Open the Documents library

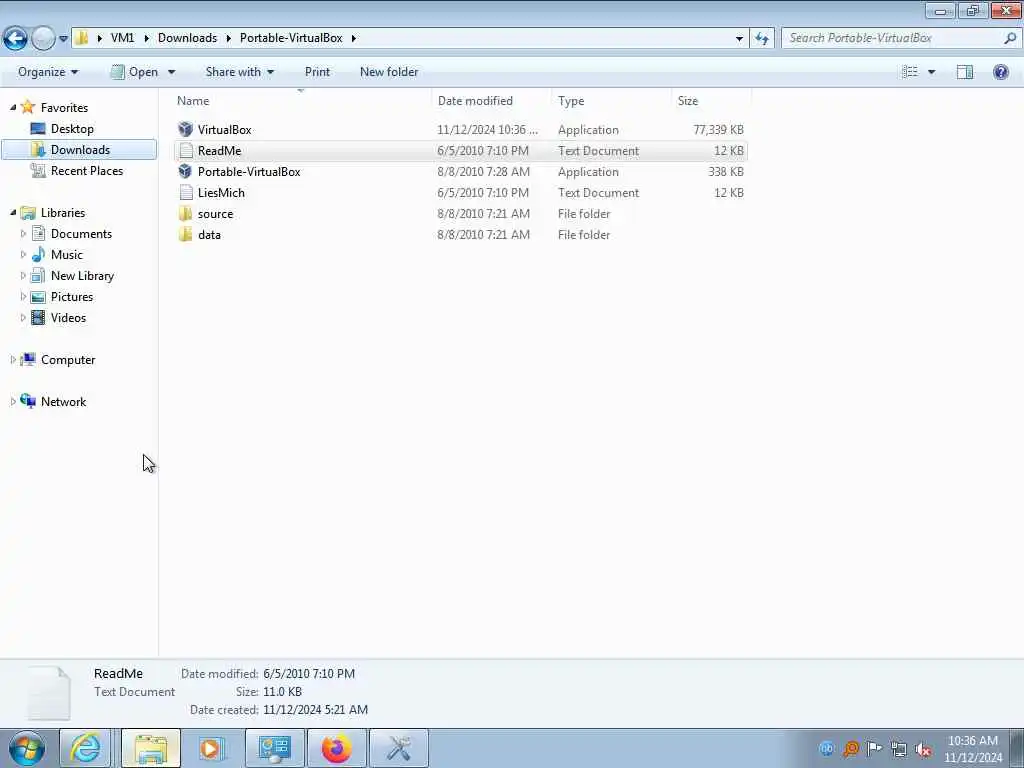point(81,233)
